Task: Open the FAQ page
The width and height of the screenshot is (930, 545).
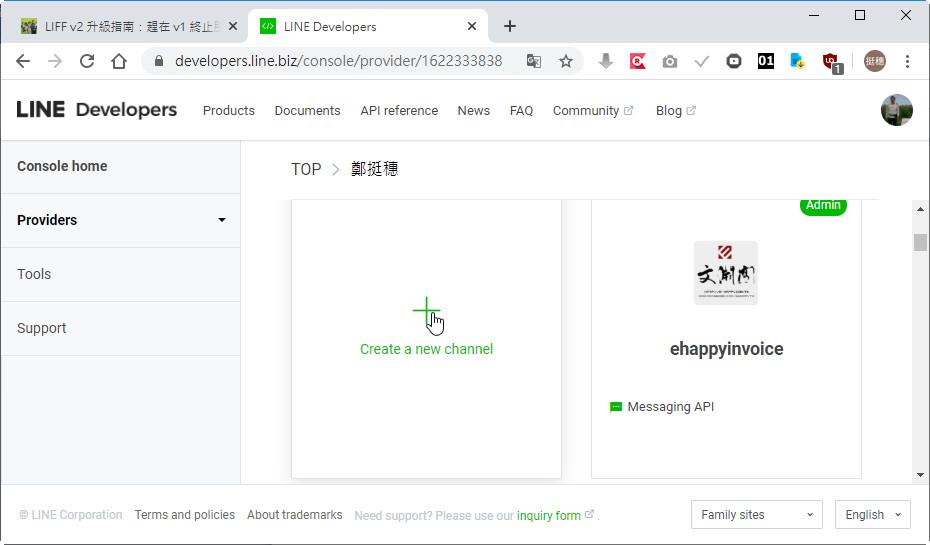Action: coord(521,111)
